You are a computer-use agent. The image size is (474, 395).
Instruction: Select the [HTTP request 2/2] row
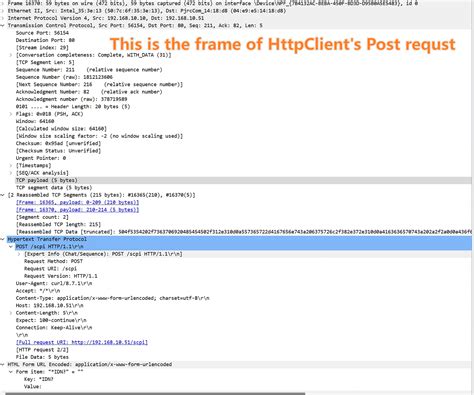42,350
